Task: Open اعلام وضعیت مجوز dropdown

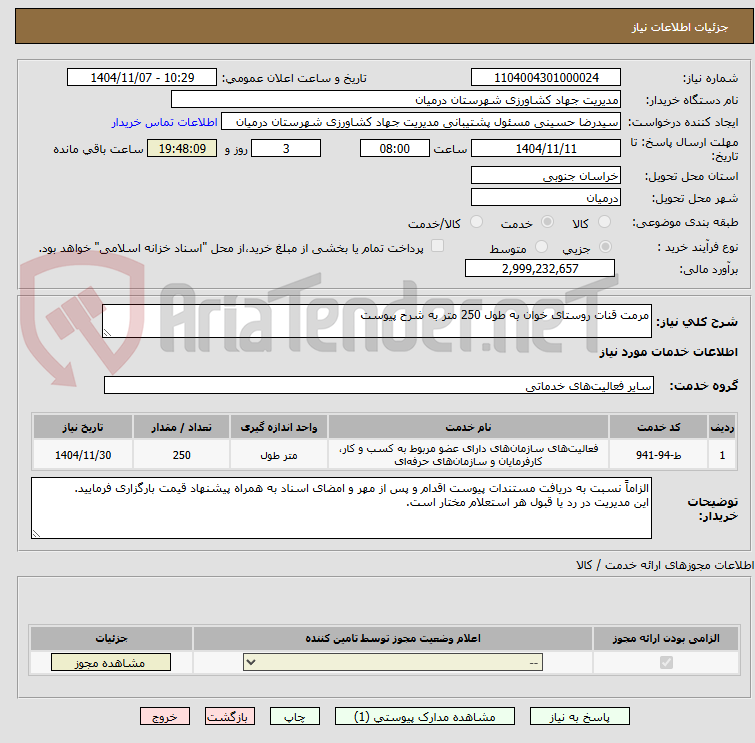Action: (x=393, y=663)
